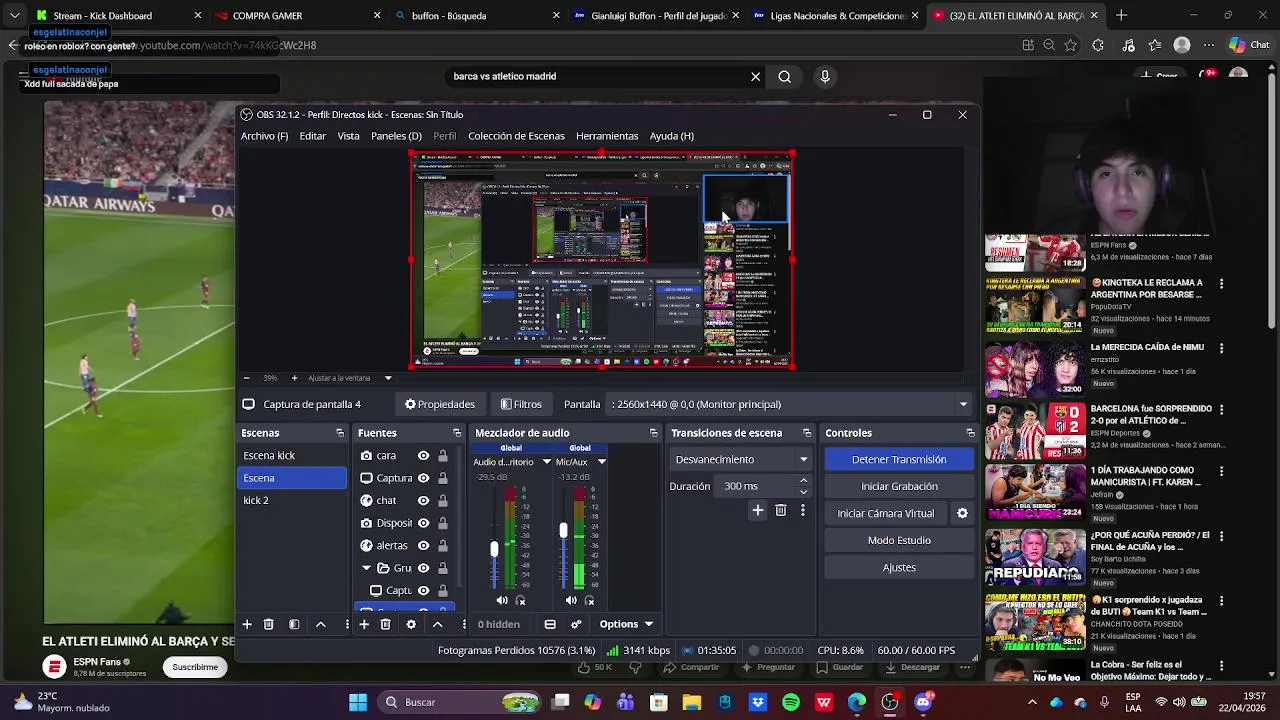Click the Windows Start button
The image size is (1280, 720).
(358, 702)
